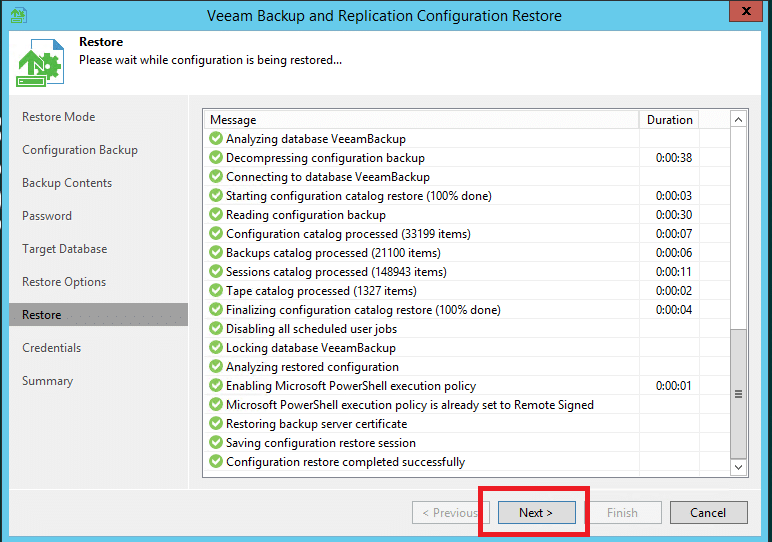Open the Summary wizard step
The width and height of the screenshot is (772, 542).
click(47, 381)
